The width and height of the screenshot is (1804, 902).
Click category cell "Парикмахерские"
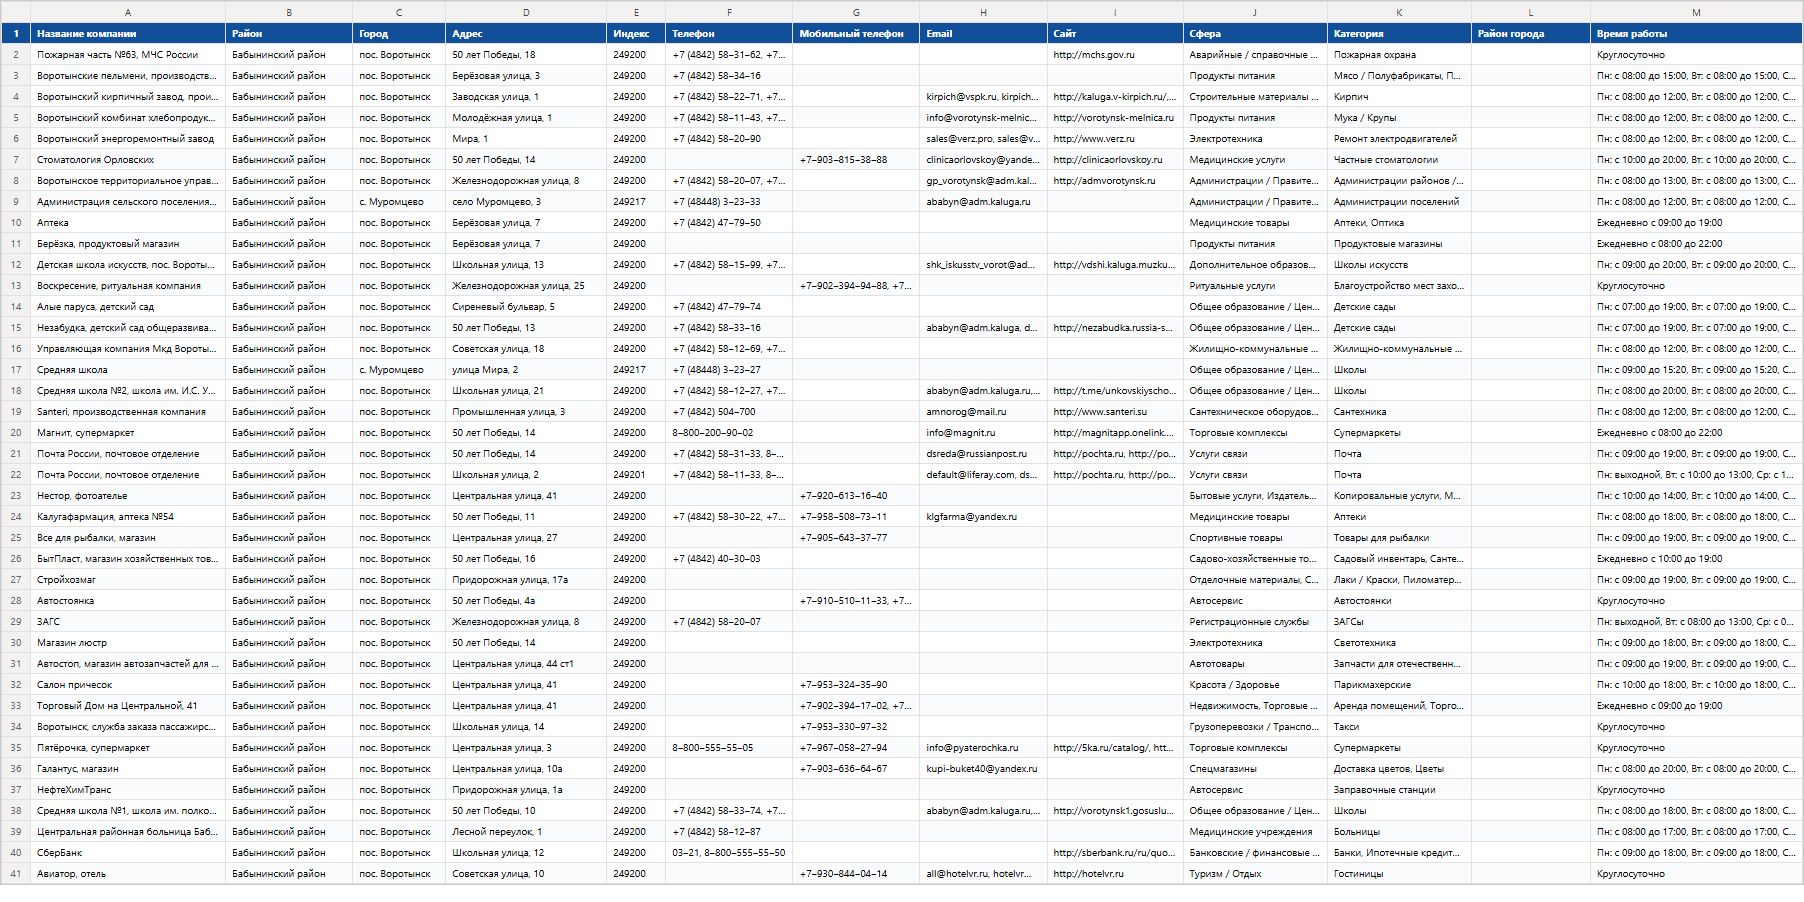click(1399, 685)
